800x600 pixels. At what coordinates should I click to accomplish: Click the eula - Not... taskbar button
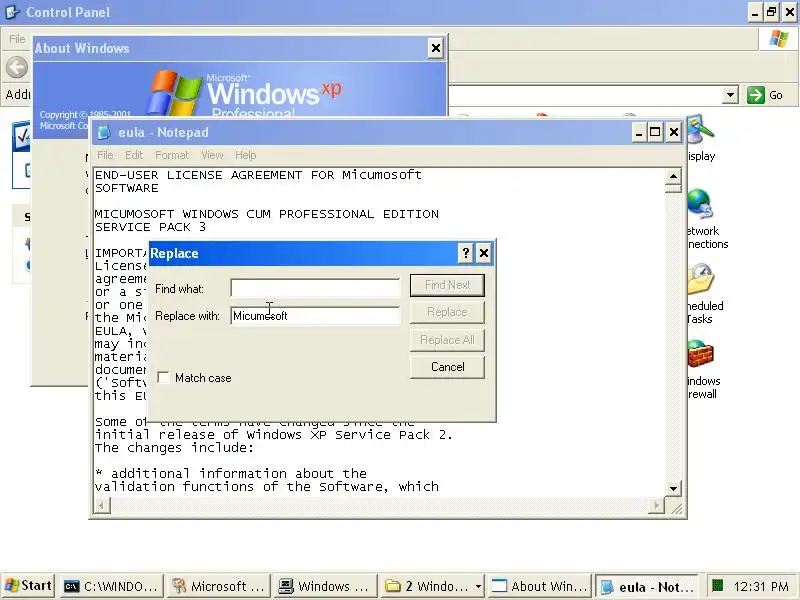pyautogui.click(x=647, y=587)
